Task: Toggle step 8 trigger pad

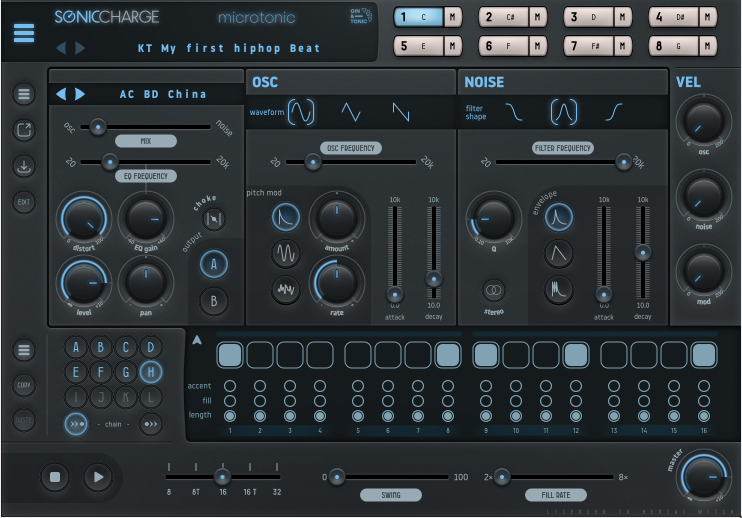Action: click(x=448, y=355)
